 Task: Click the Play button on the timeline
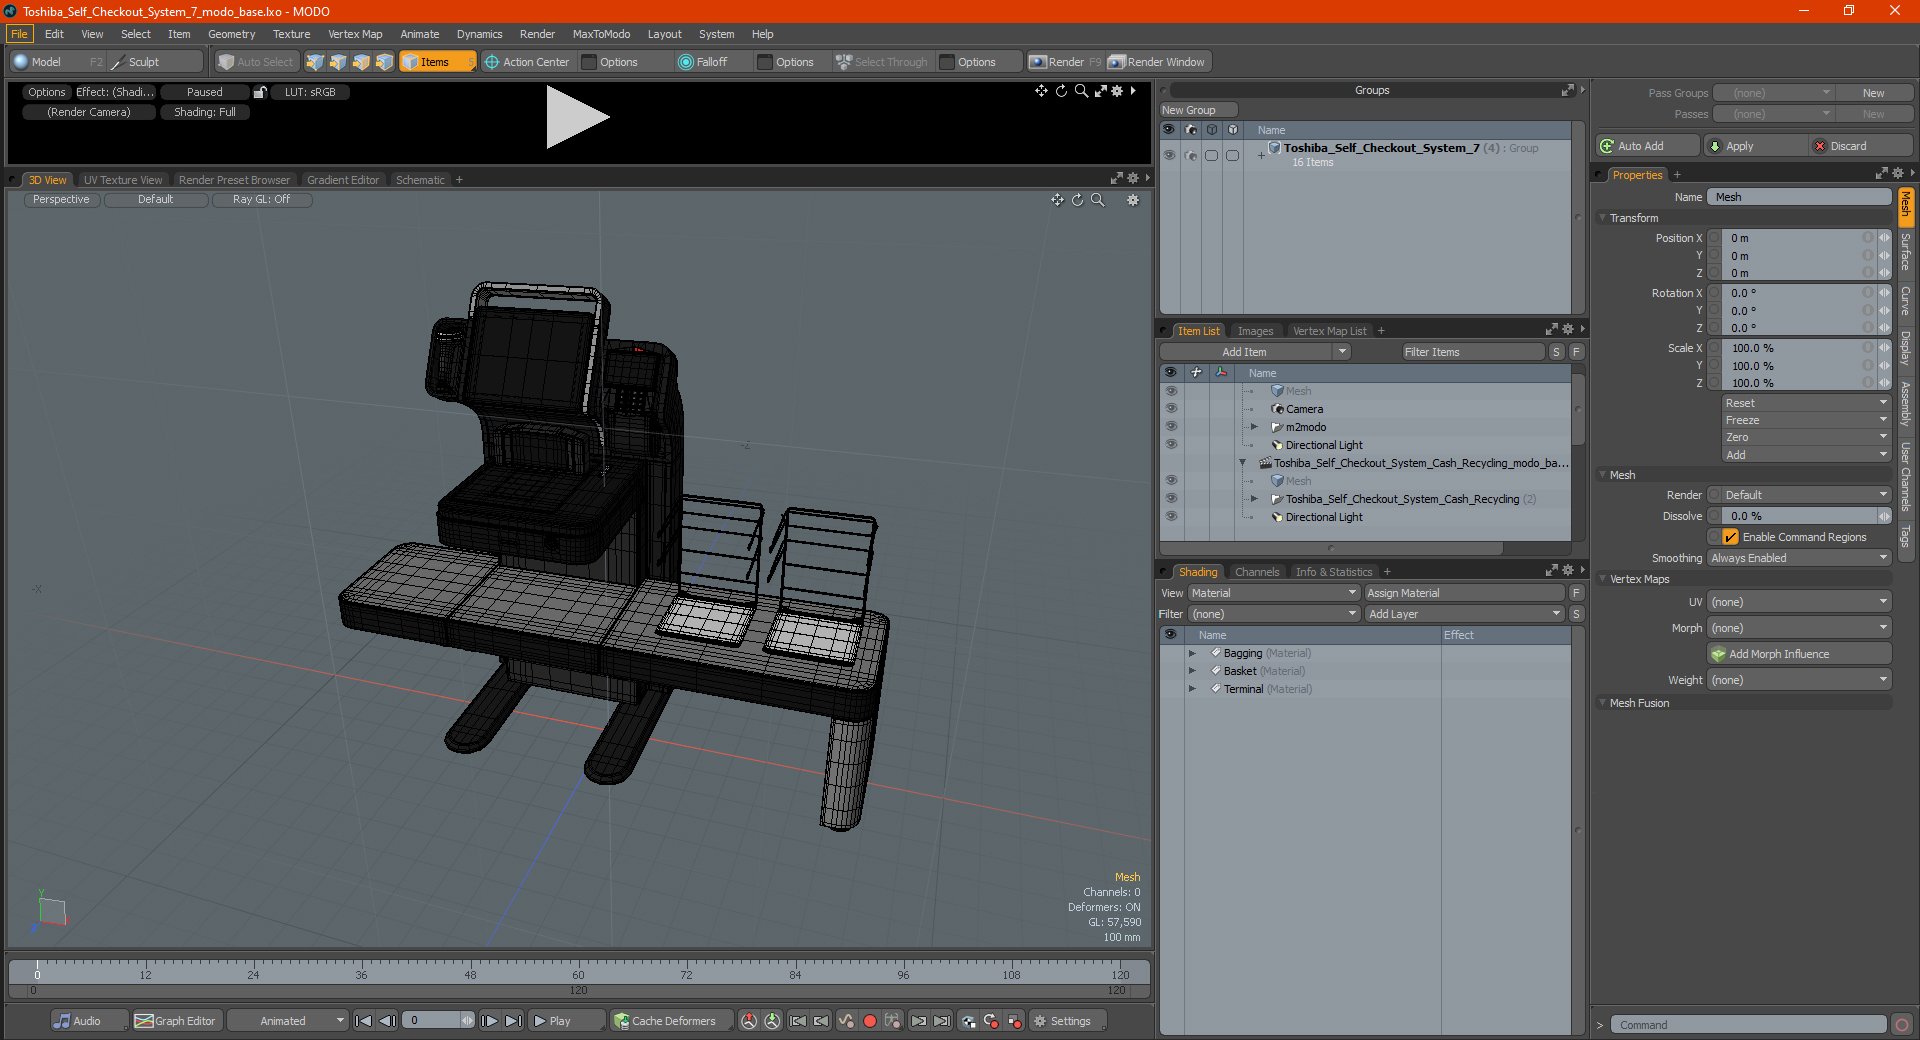565,1021
